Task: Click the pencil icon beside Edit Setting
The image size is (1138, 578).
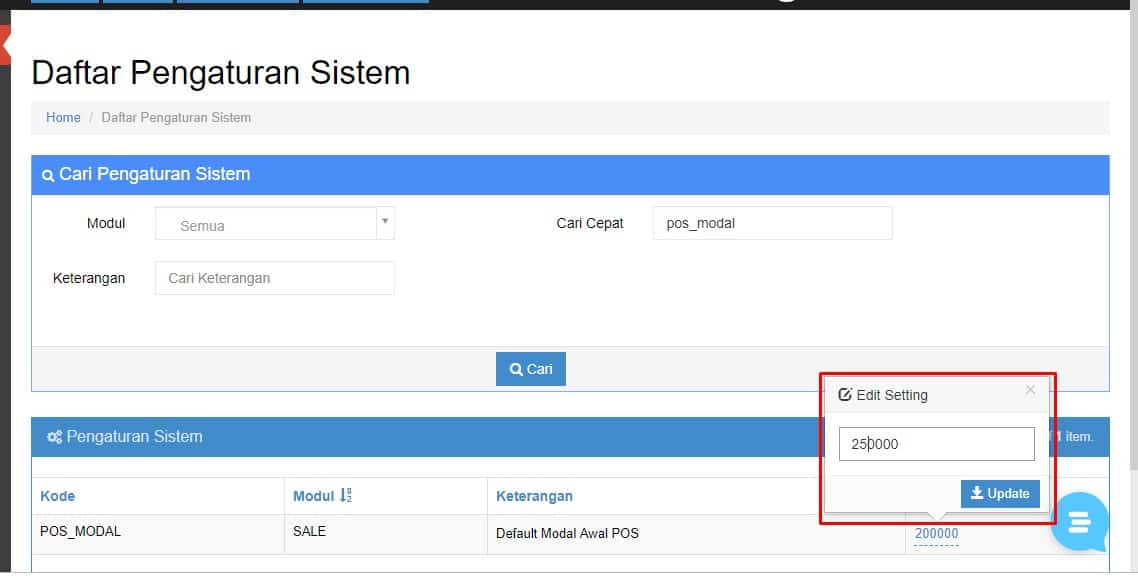Action: pos(845,395)
